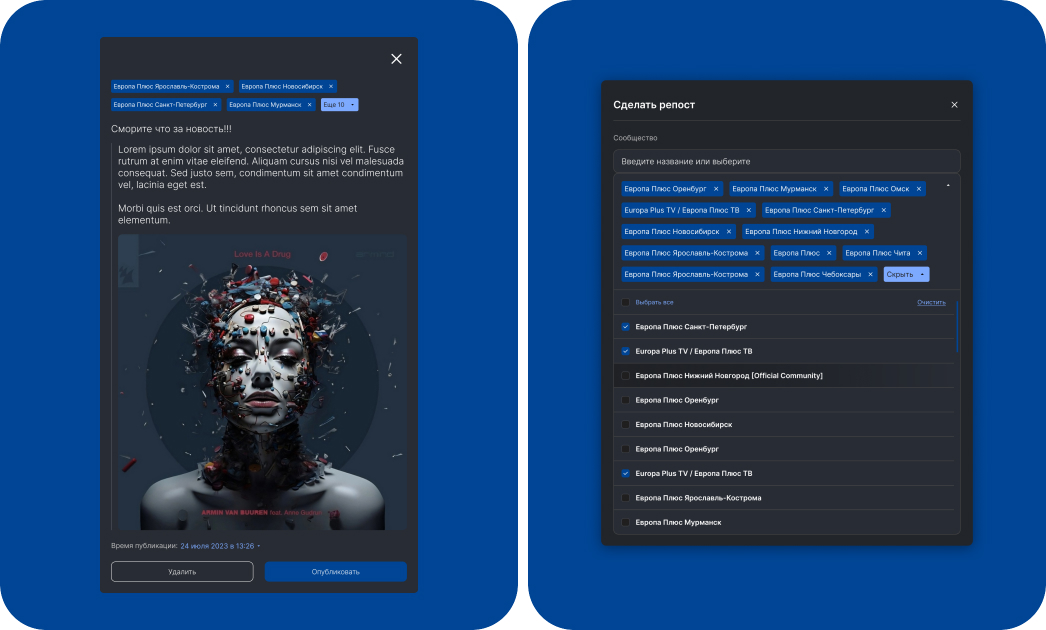Open the Love Is A Drug cover image
The image size is (1046, 630).
262,382
